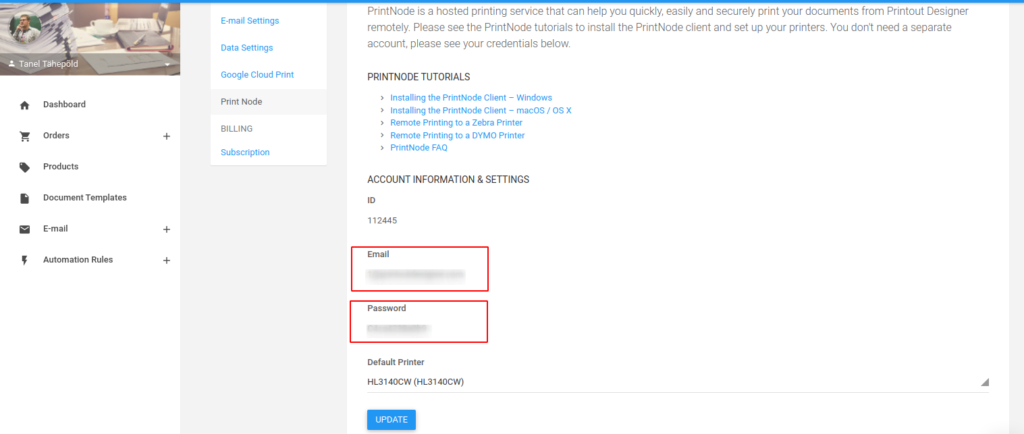Click the Dashboard home icon
1024x434 pixels.
pos(25,105)
